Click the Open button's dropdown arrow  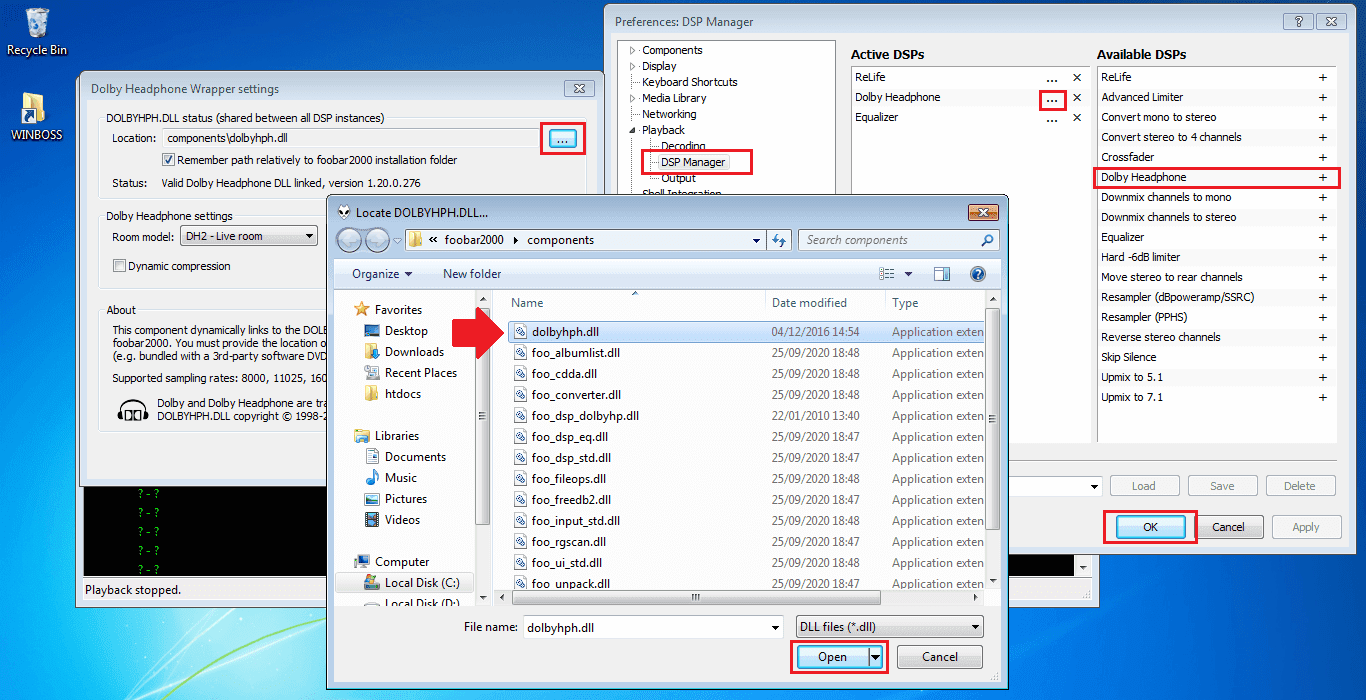[877, 657]
